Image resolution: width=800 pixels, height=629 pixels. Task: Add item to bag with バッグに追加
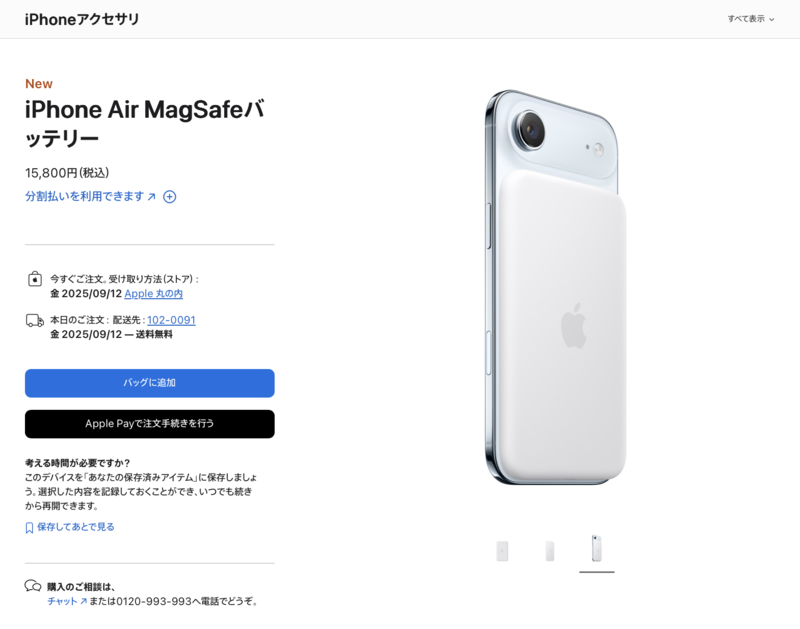tap(149, 383)
